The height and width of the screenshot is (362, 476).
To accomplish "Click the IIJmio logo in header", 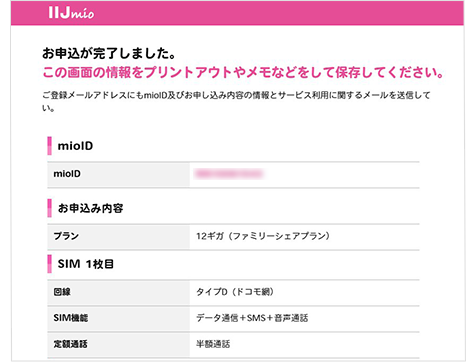I will point(71,13).
